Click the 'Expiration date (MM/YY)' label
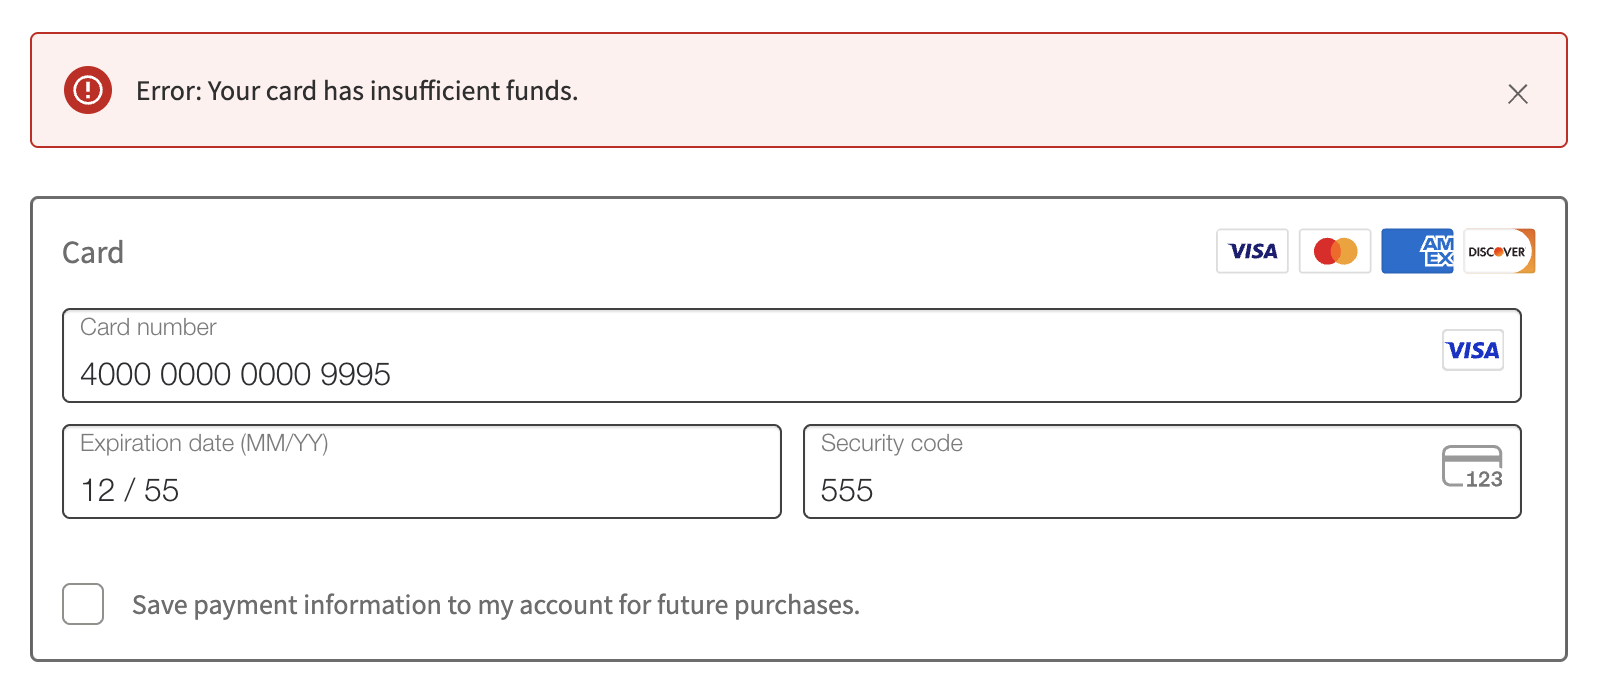Screen dimensions: 1598x698 point(204,443)
